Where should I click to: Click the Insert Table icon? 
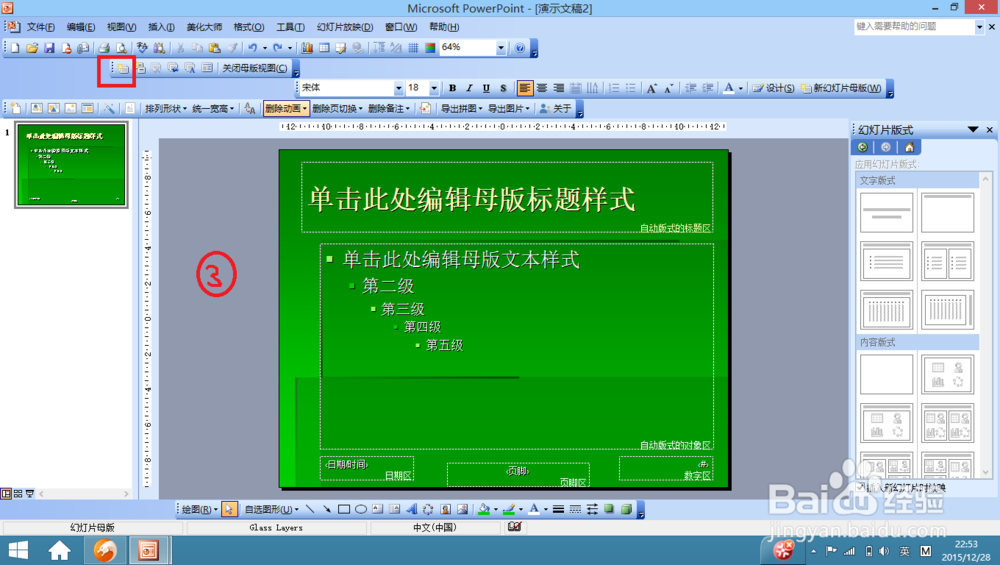324,48
